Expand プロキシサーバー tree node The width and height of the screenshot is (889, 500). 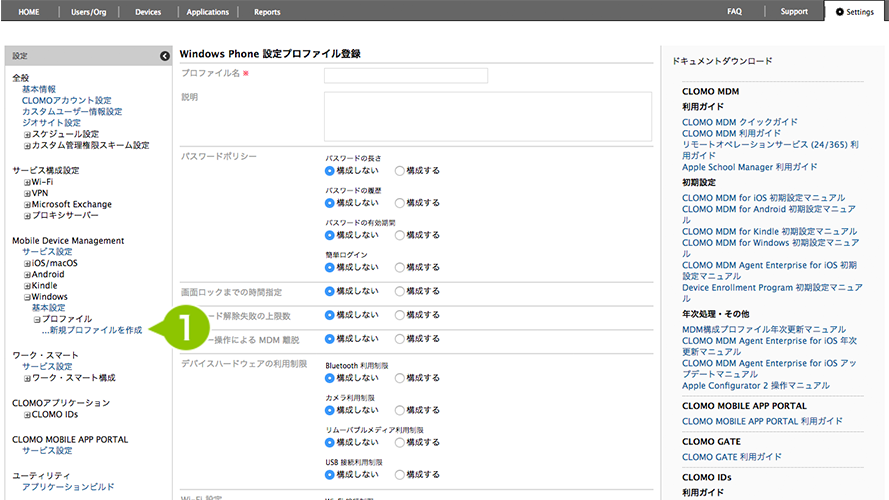(x=27, y=216)
